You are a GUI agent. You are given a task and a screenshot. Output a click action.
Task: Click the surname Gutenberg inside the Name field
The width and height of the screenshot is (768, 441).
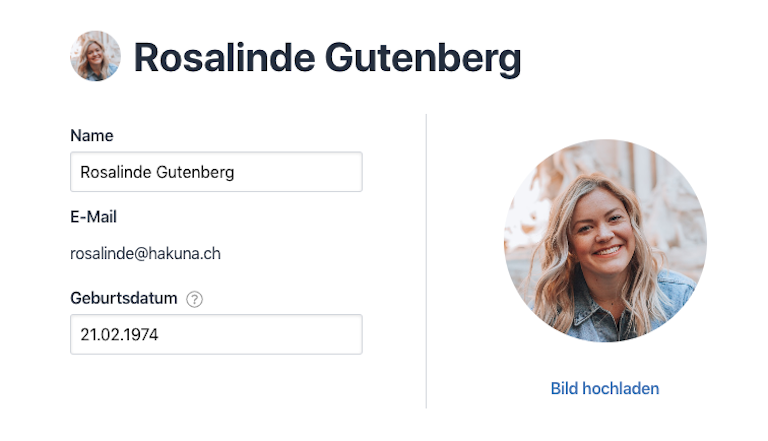pos(195,172)
